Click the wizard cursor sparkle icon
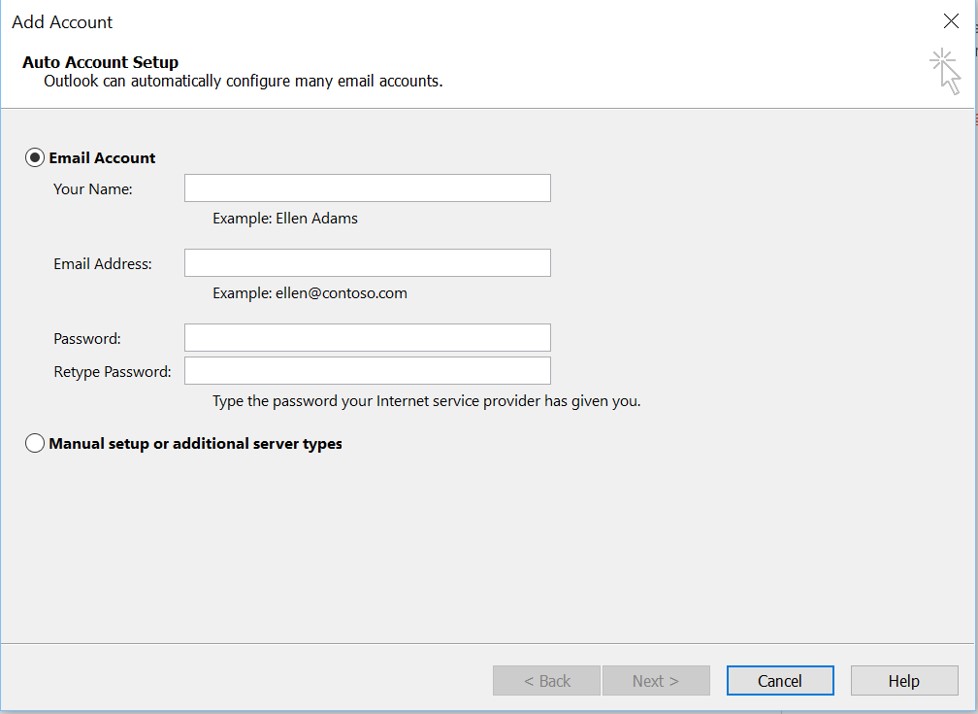Viewport: 978px width, 714px height. [945, 71]
